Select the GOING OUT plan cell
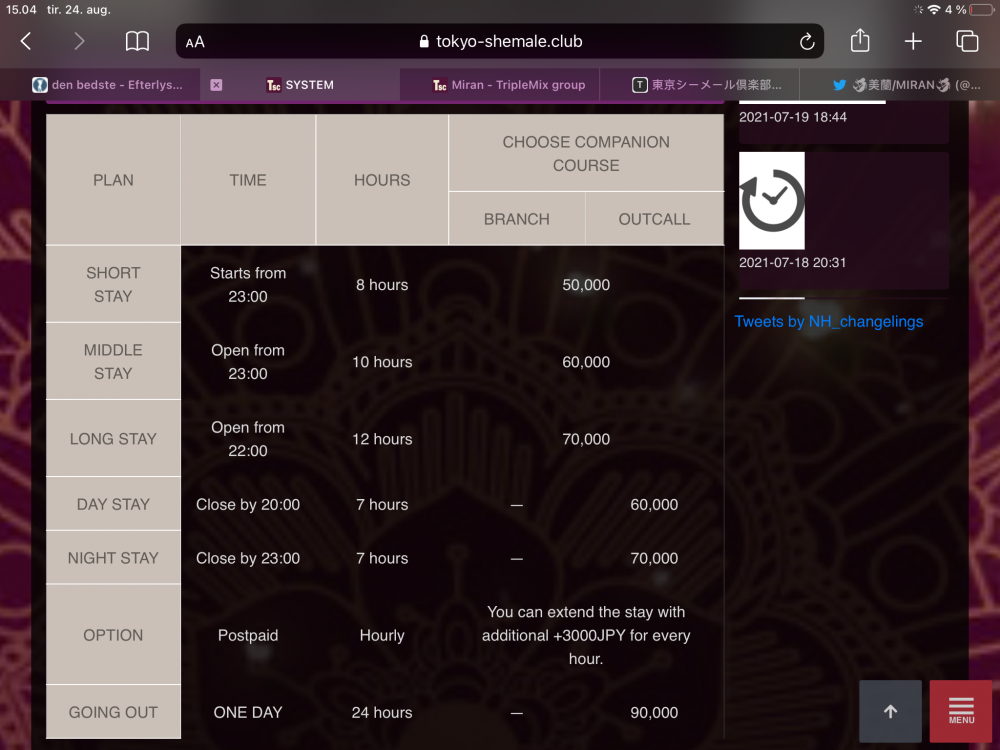1000x750 pixels. (113, 712)
